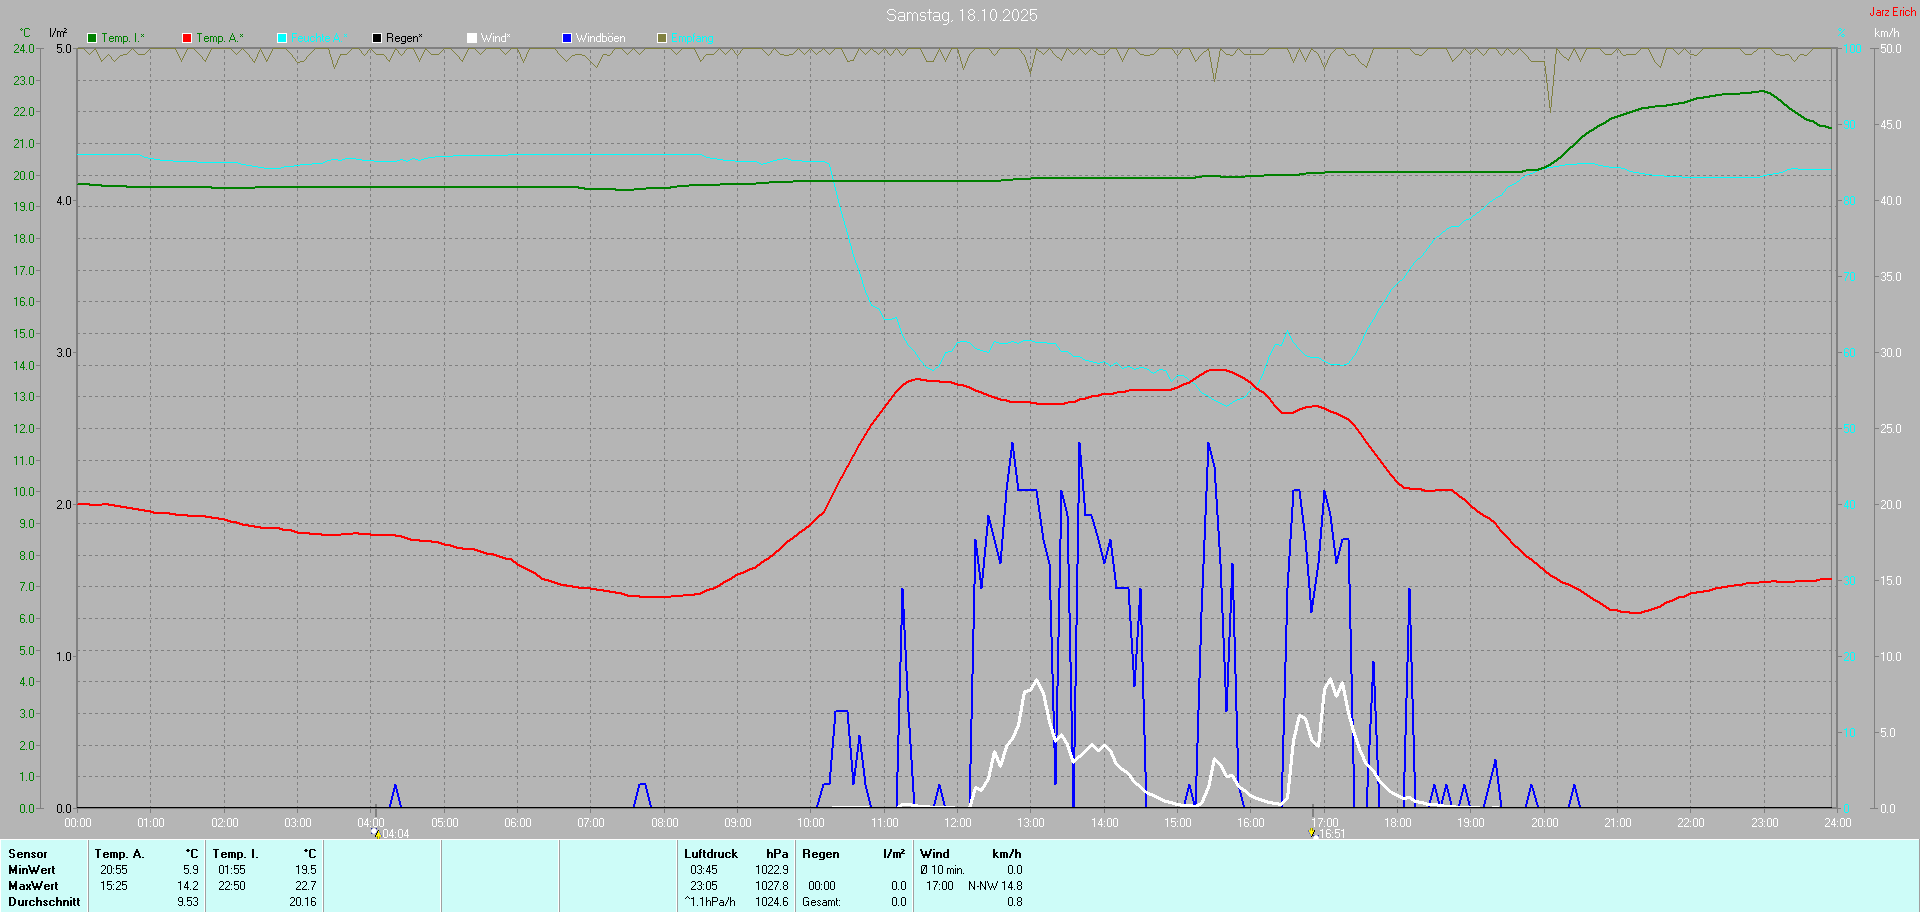Image resolution: width=1920 pixels, height=912 pixels.
Task: Click the red Temp. A. legend swatch
Action: [x=187, y=38]
